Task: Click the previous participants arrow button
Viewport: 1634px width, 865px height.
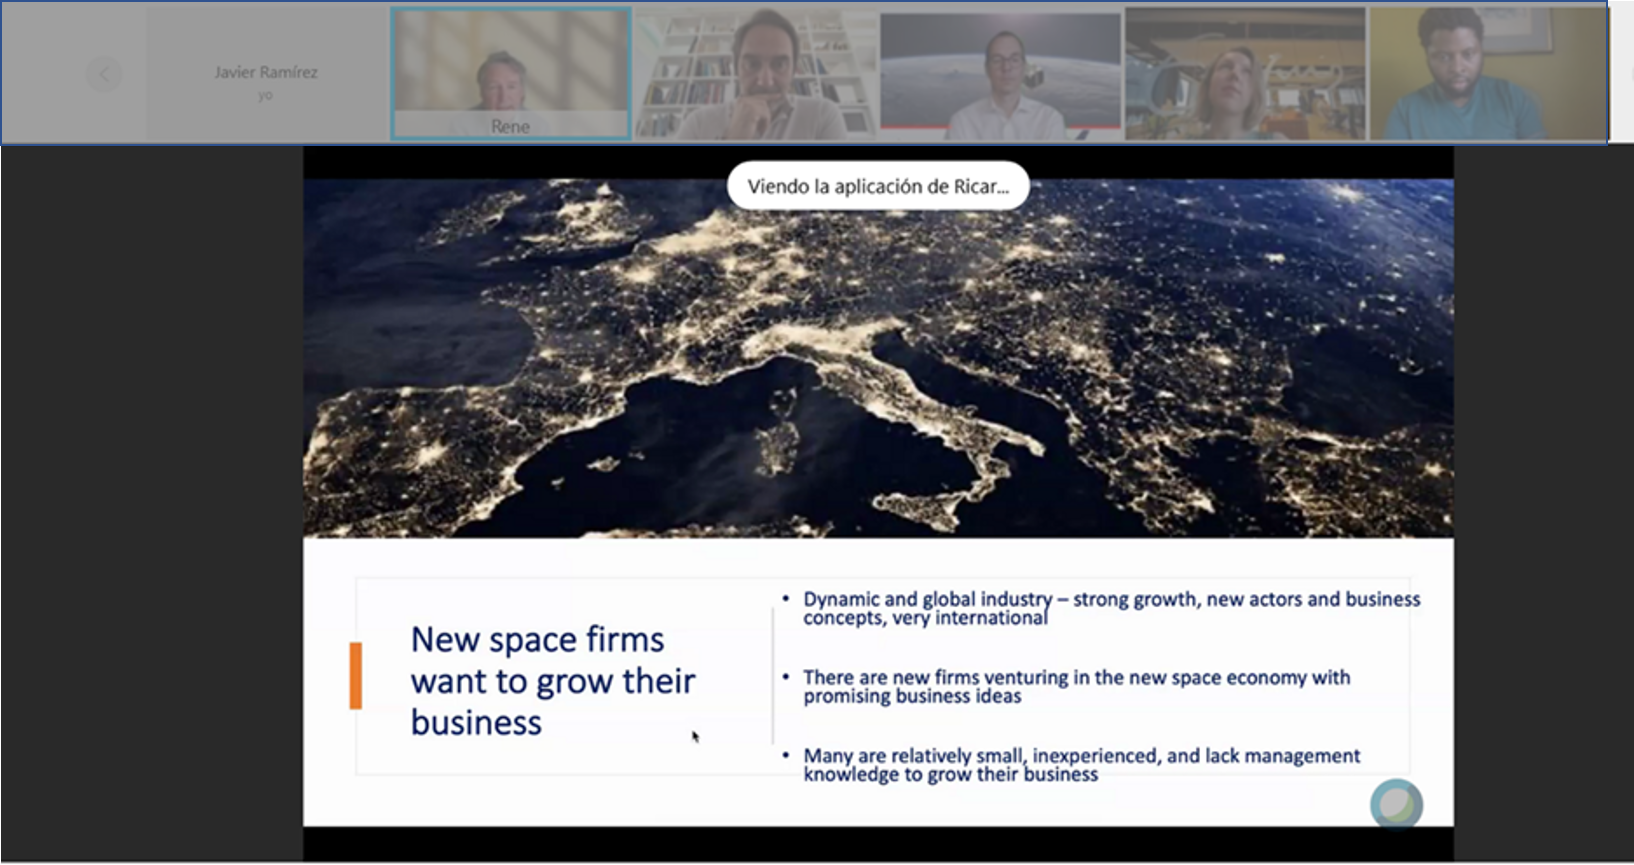Action: (x=104, y=73)
